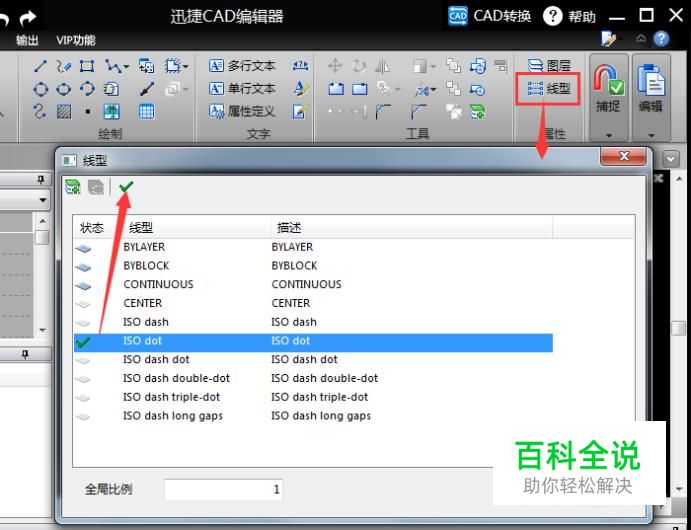Image resolution: width=691 pixels, height=530 pixels.
Task: Select the Line drawing tool
Action: pos(41,67)
